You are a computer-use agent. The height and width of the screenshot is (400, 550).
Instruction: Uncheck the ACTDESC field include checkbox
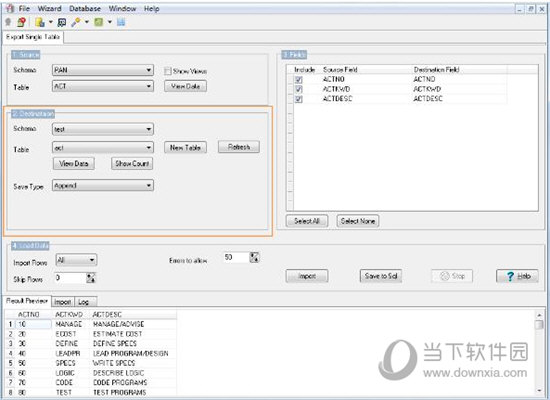tap(299, 99)
